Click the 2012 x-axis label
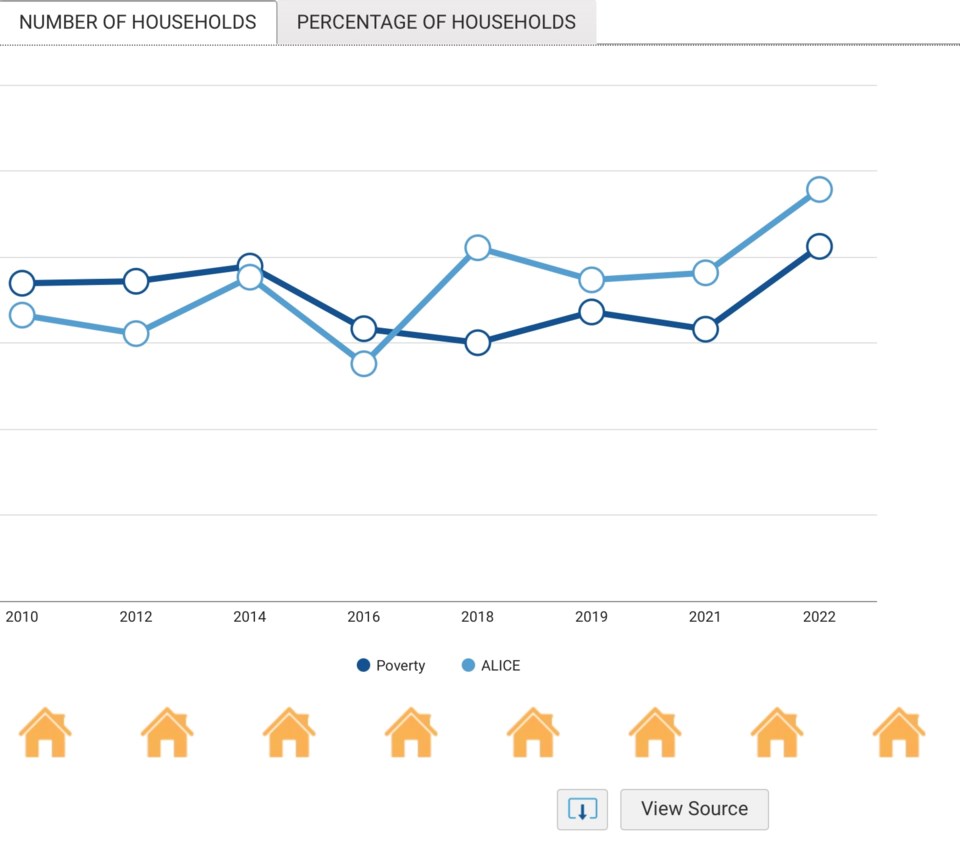960x867 pixels. 136,617
